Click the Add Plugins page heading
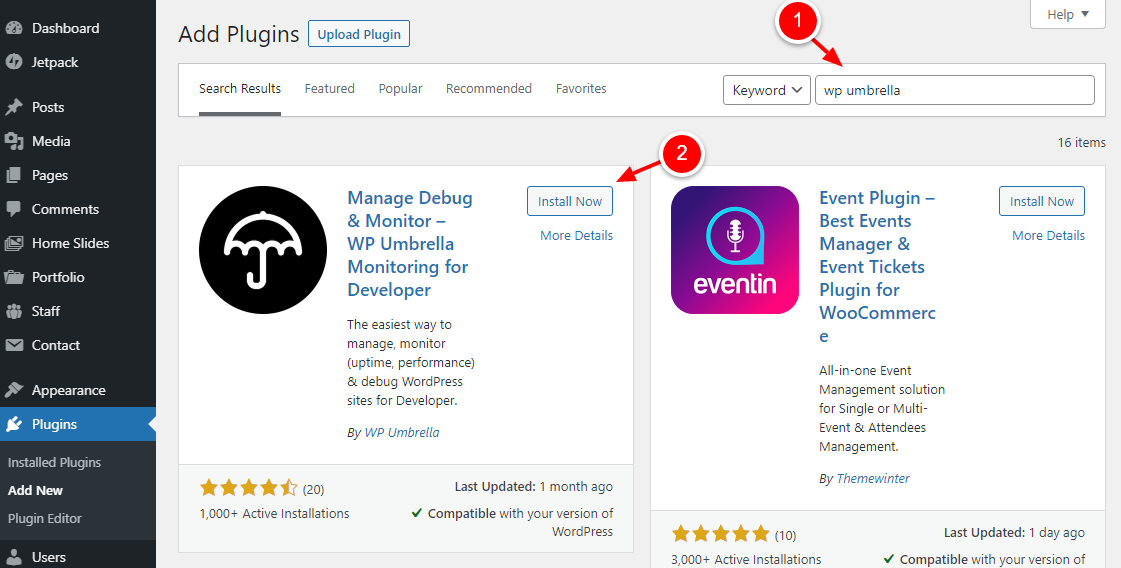This screenshot has height=568, width=1121. click(x=239, y=34)
